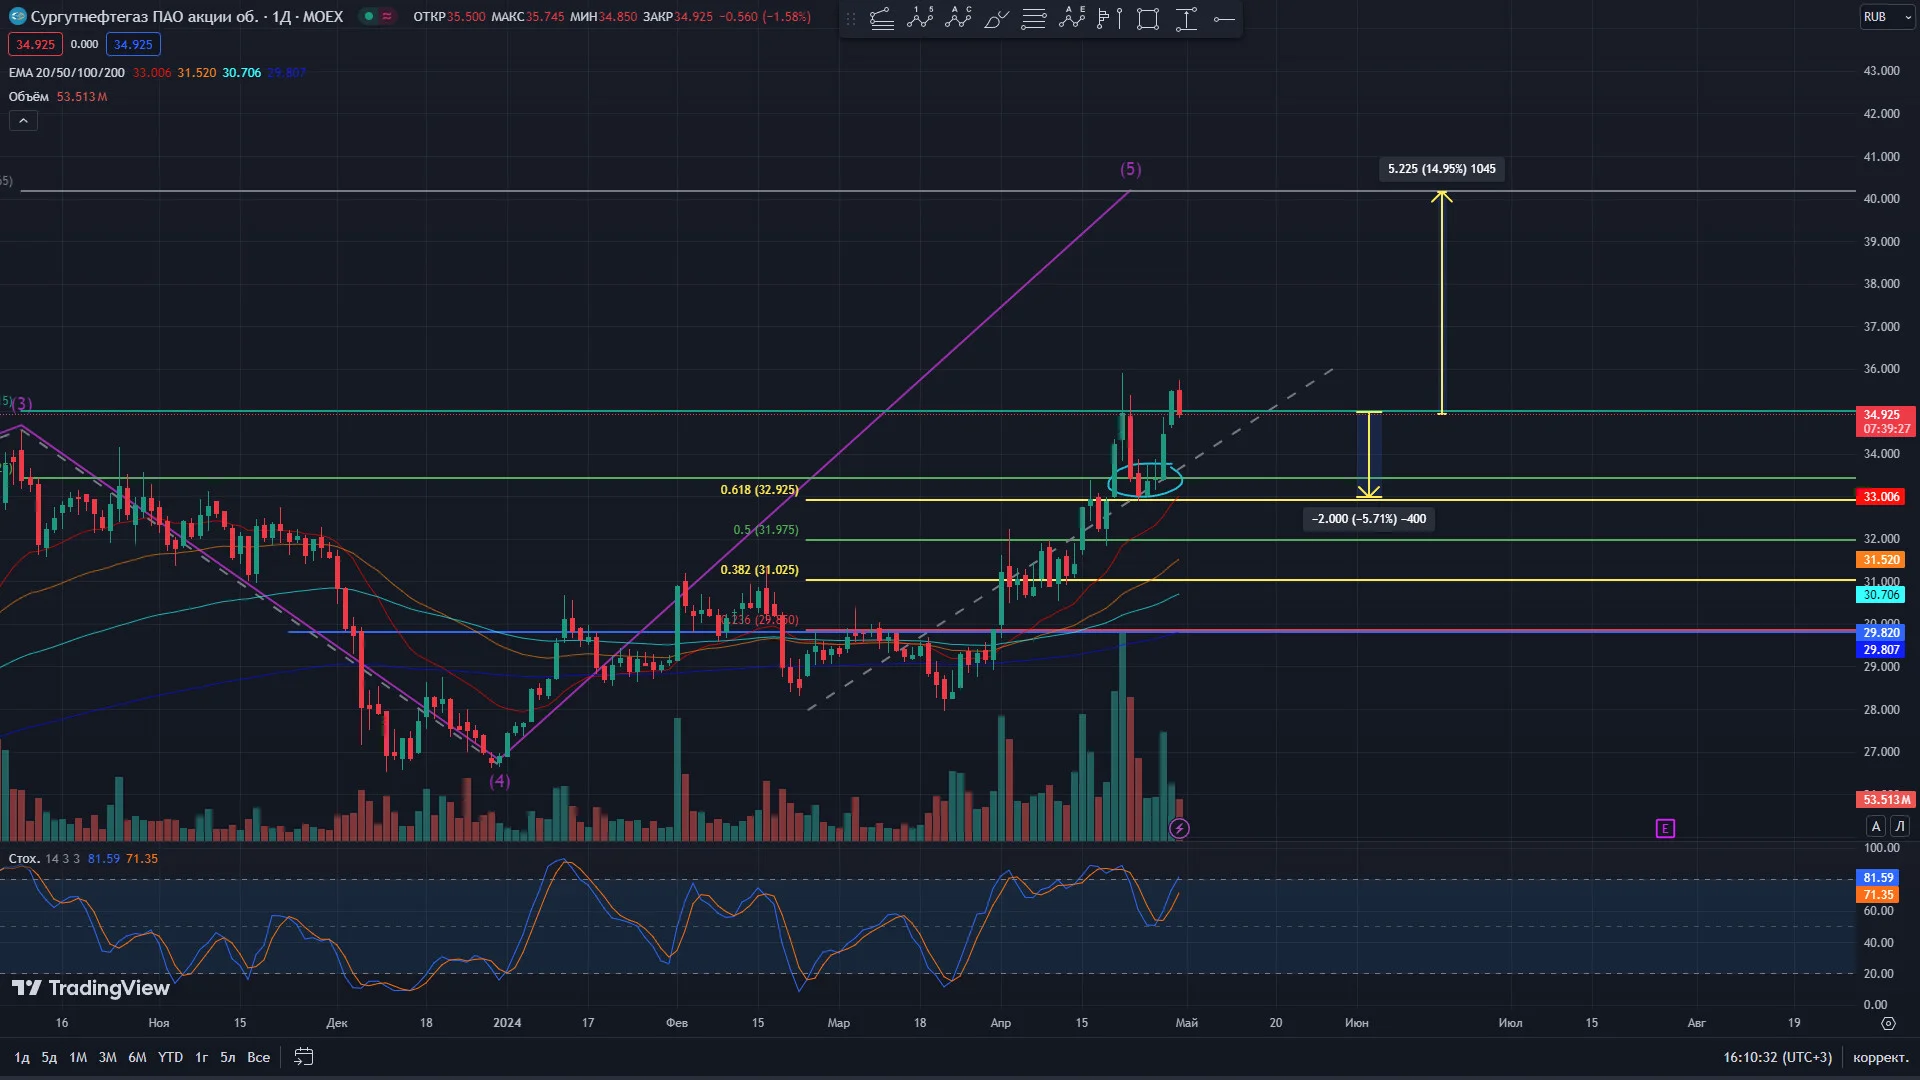This screenshot has width=1920, height=1080.
Task: Click the 34.925 current price label on scale
Action: [1886, 421]
